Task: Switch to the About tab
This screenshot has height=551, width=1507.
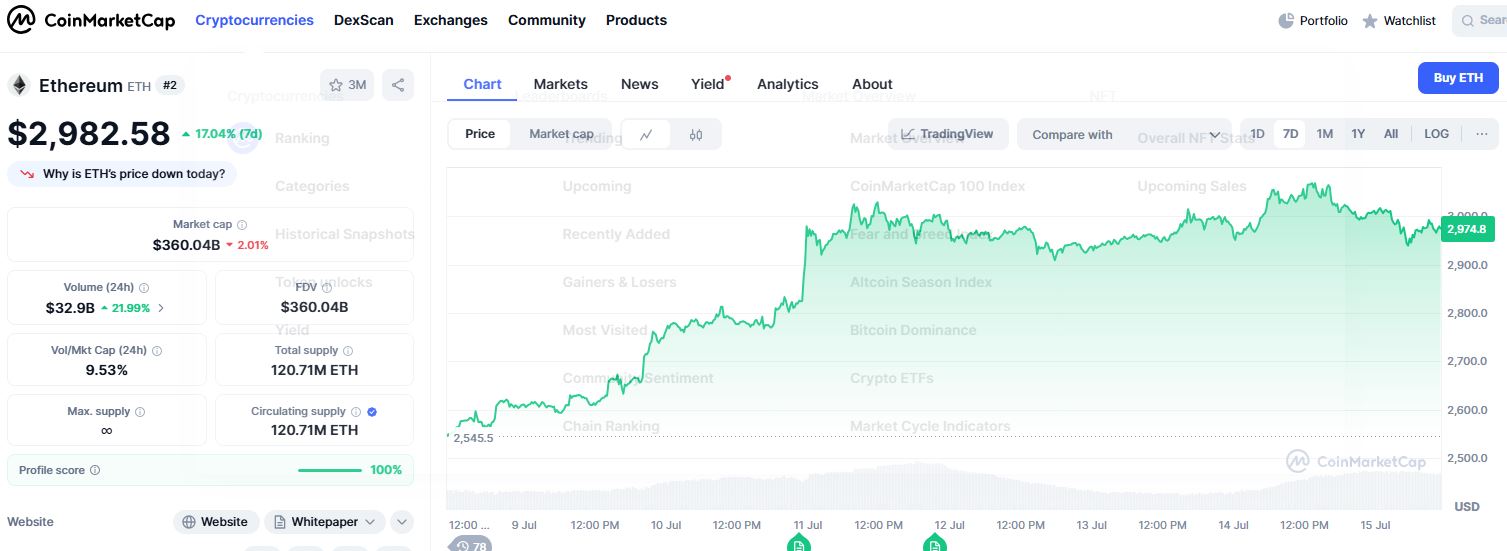Action: pos(872,84)
